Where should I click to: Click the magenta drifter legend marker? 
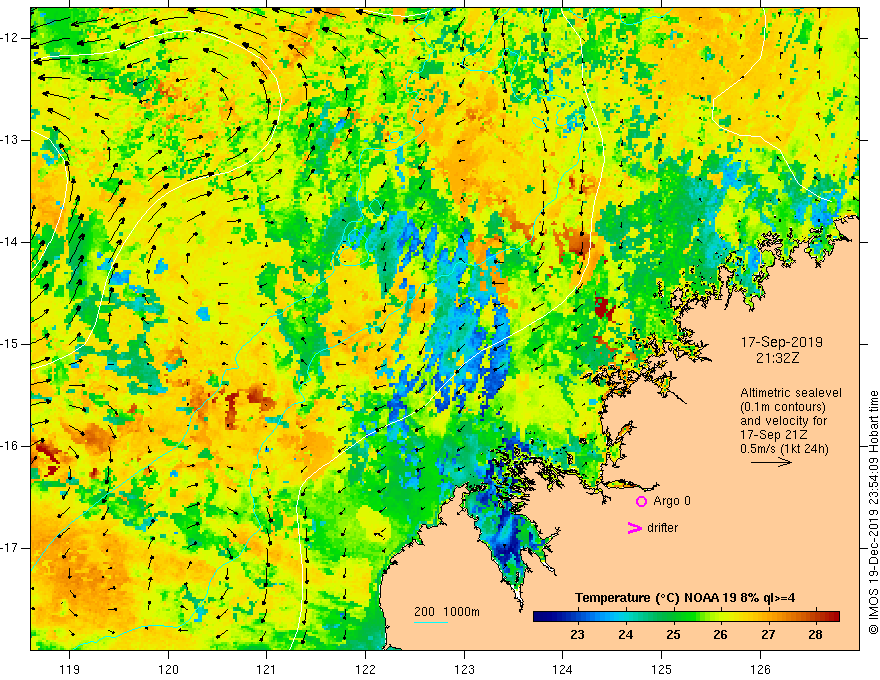click(x=634, y=528)
